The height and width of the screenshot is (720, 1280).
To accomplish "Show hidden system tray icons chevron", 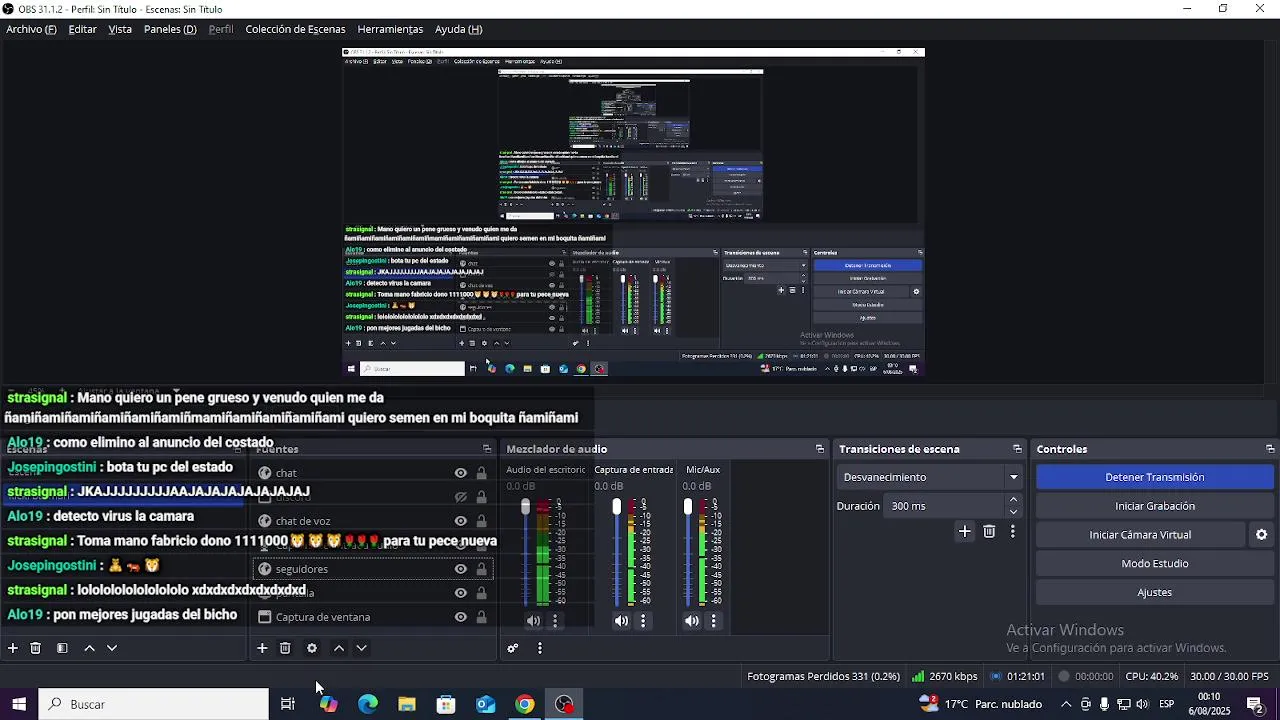I will point(1066,704).
